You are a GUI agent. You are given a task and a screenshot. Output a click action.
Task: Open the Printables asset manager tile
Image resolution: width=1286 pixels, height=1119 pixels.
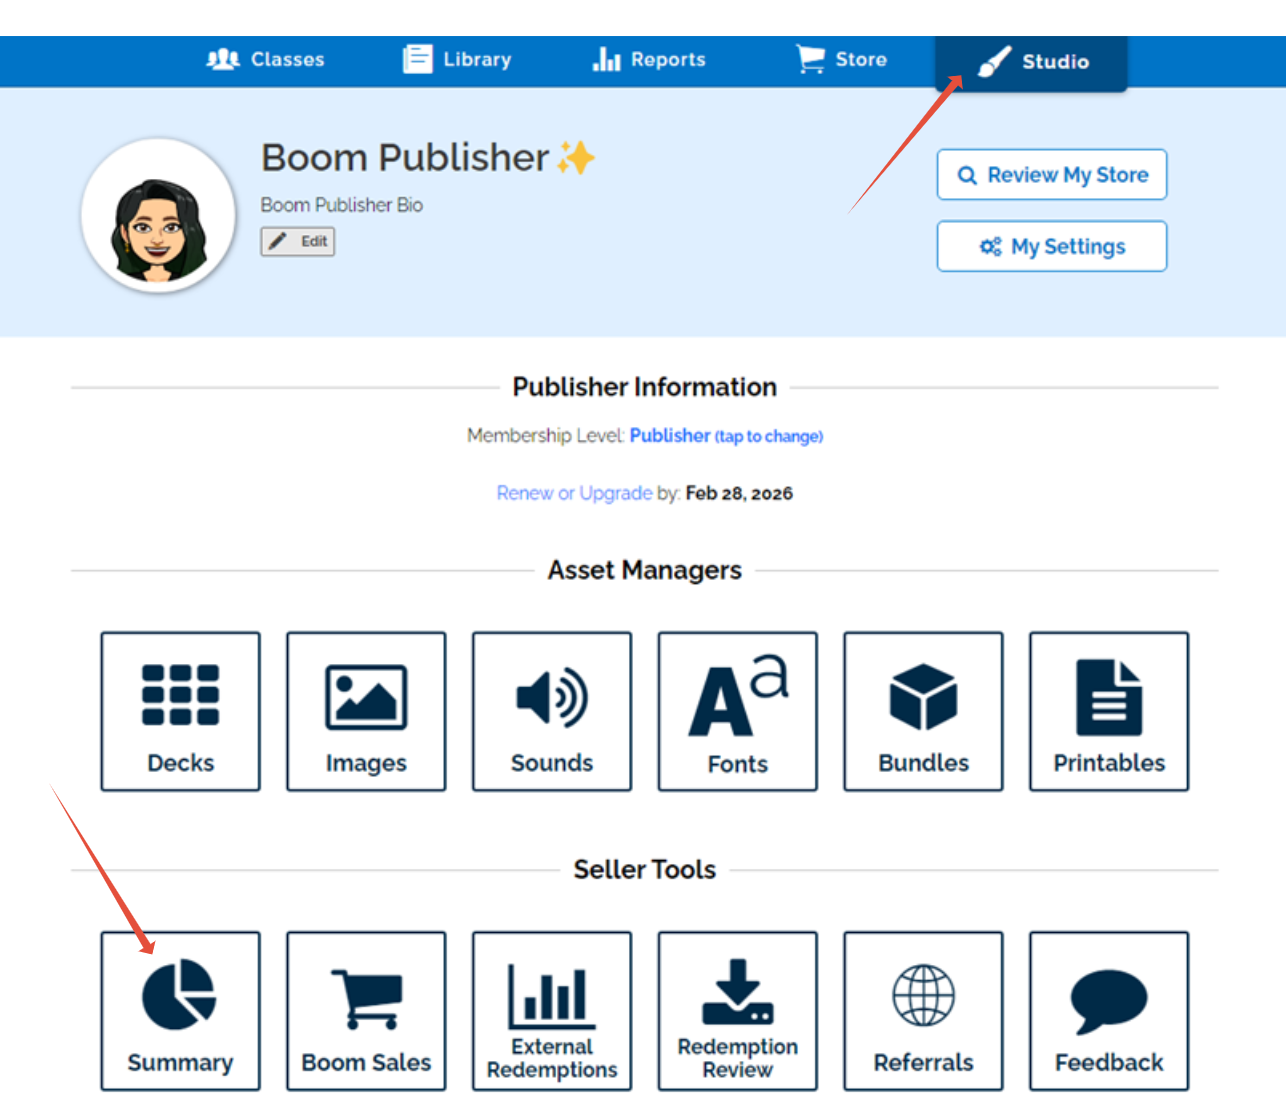click(1109, 711)
